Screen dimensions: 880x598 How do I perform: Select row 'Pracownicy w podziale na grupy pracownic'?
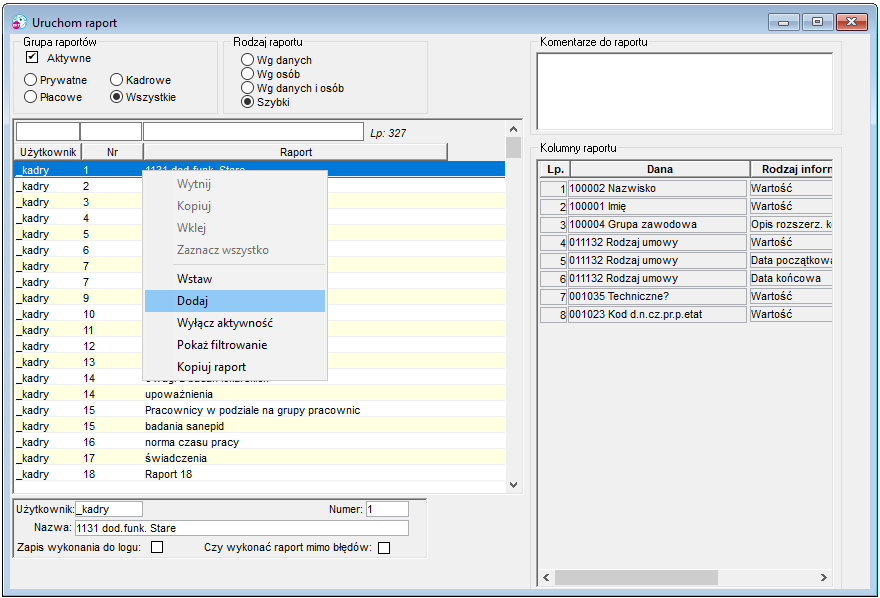coord(259,410)
